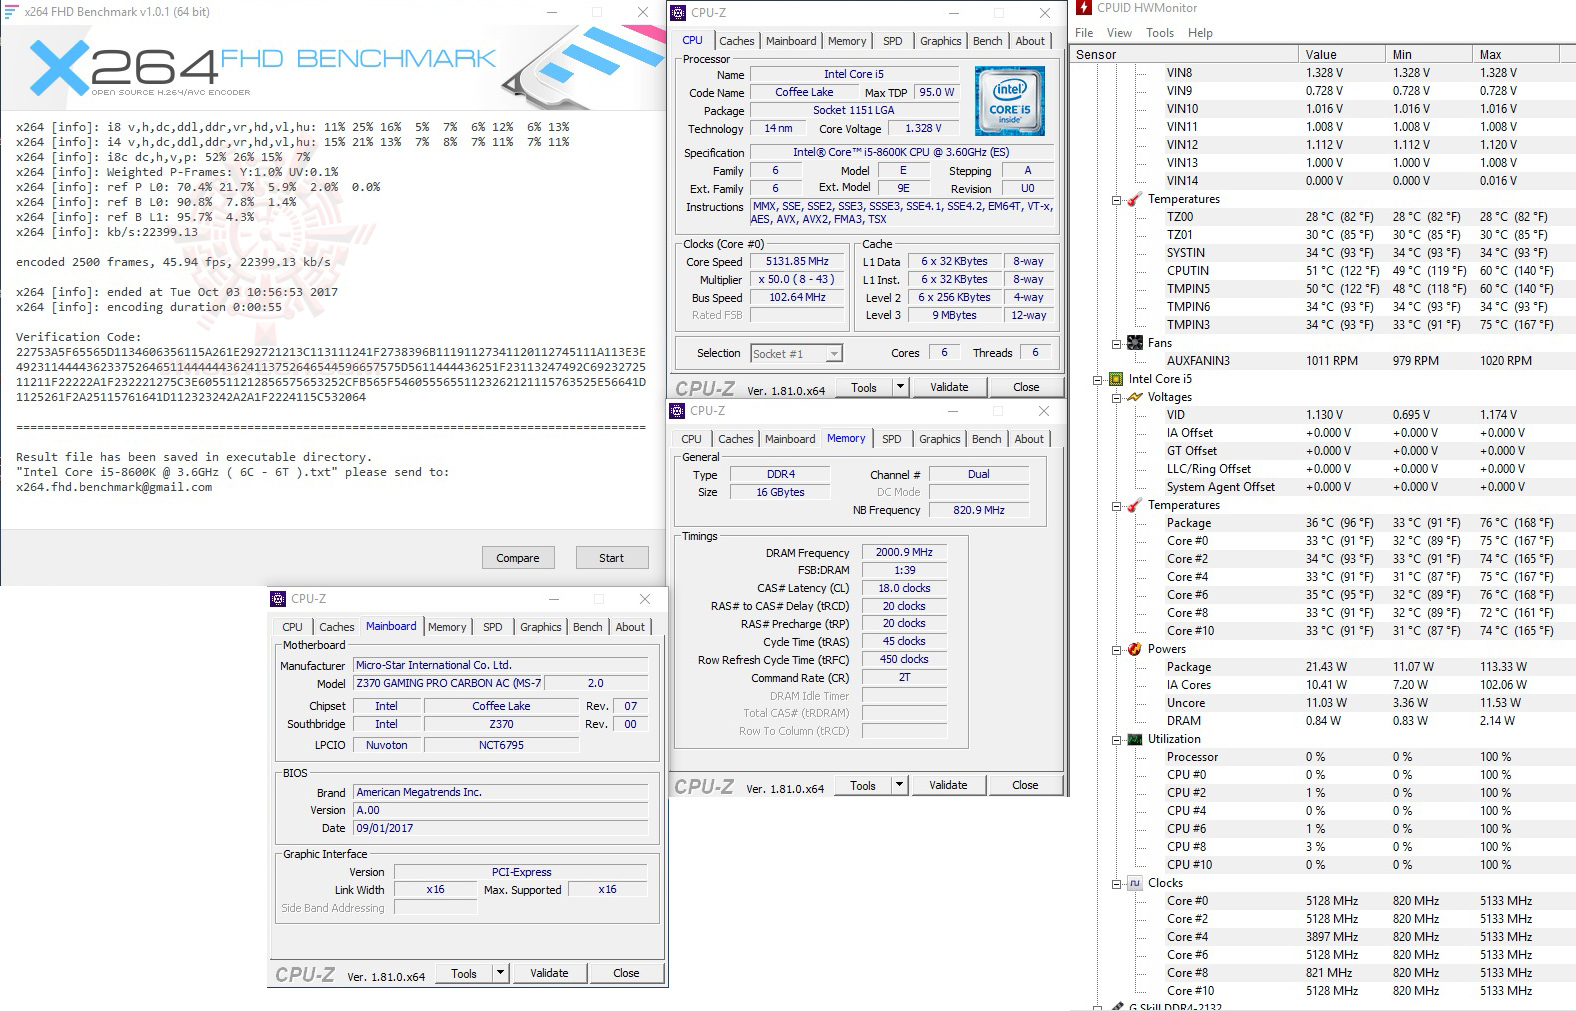
Task: Click the DRAM Frequency 2000.9 MHz field
Action: [x=904, y=552]
